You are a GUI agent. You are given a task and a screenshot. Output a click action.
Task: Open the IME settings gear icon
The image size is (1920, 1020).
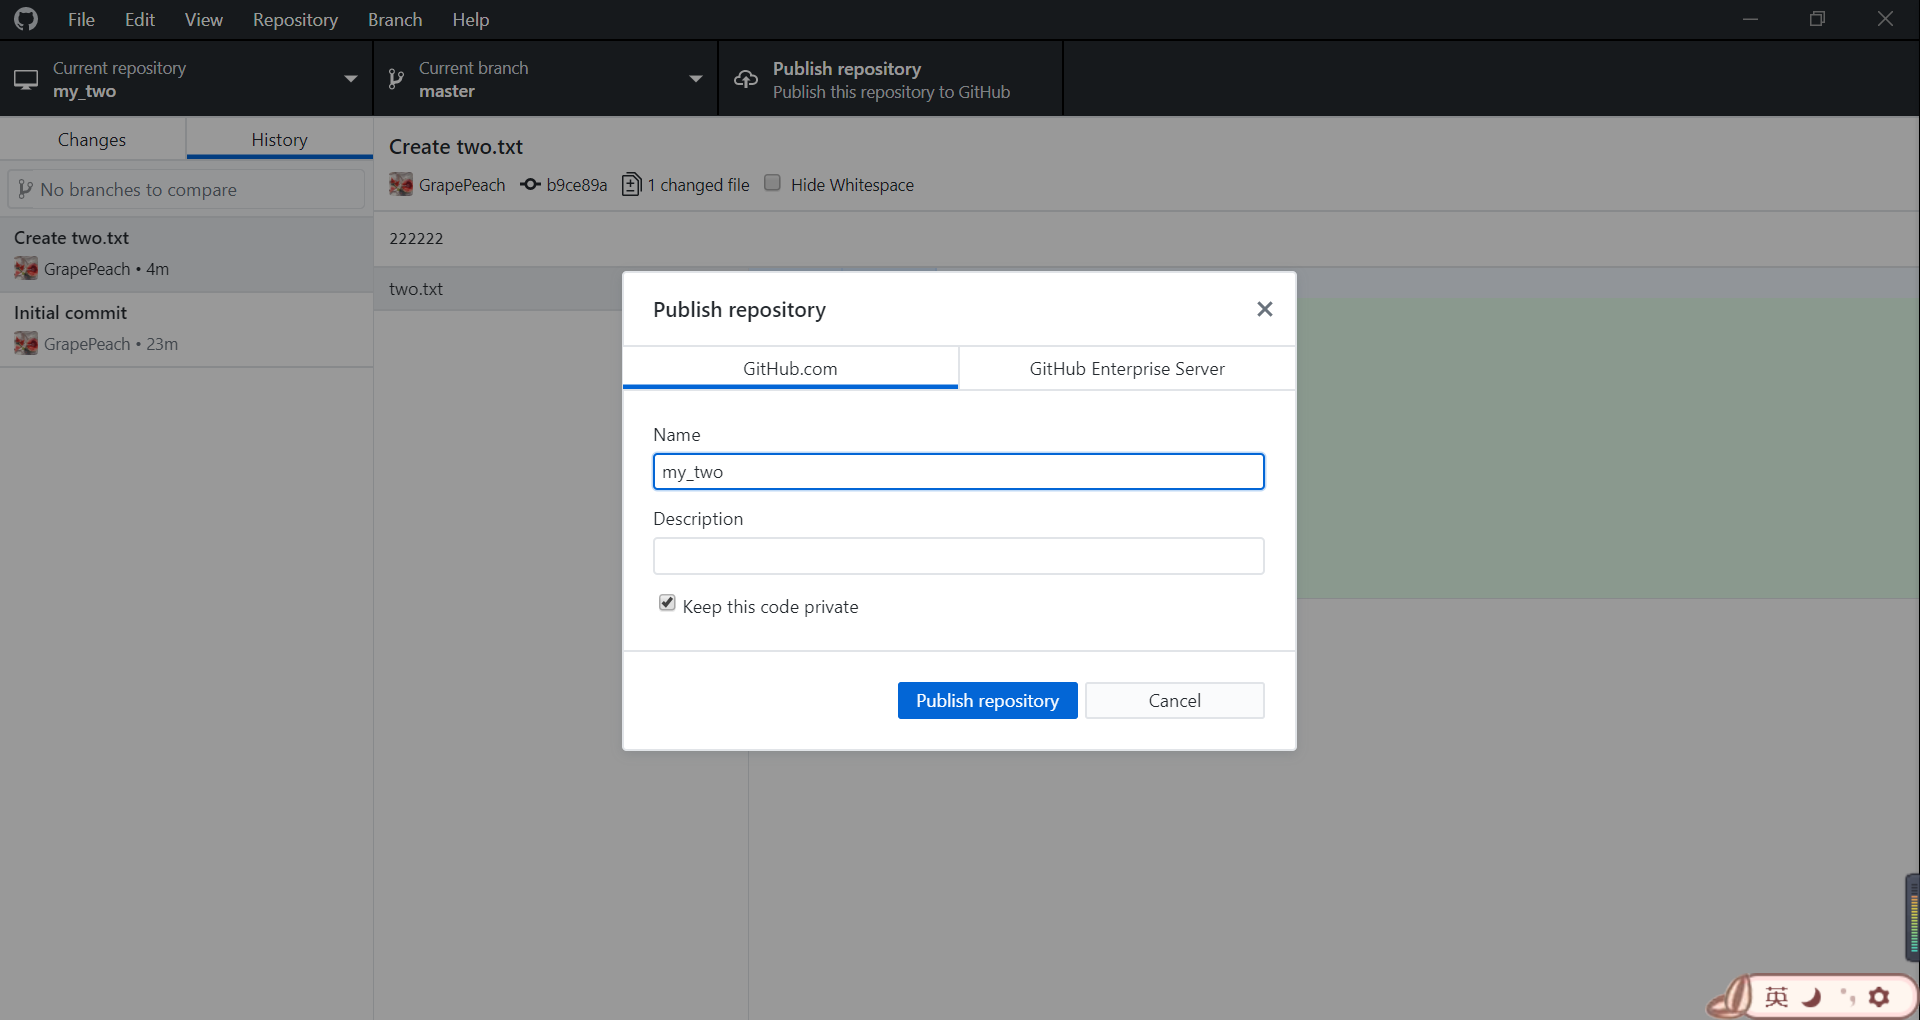click(1879, 997)
